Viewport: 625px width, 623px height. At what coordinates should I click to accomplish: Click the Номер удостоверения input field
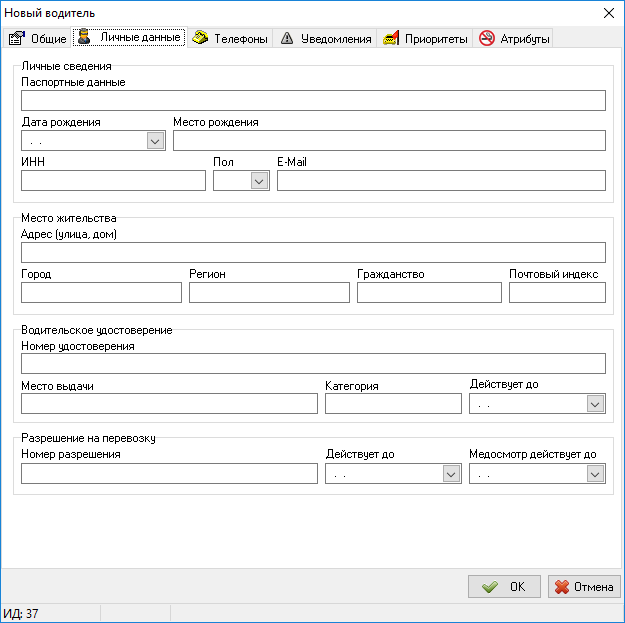(313, 363)
